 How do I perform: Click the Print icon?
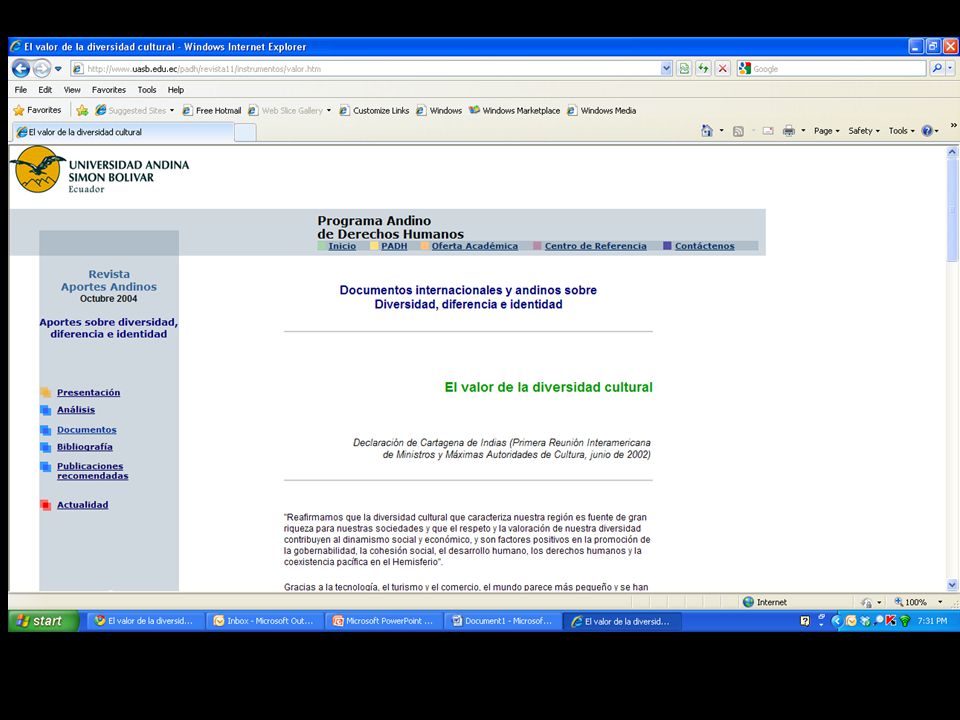click(789, 131)
